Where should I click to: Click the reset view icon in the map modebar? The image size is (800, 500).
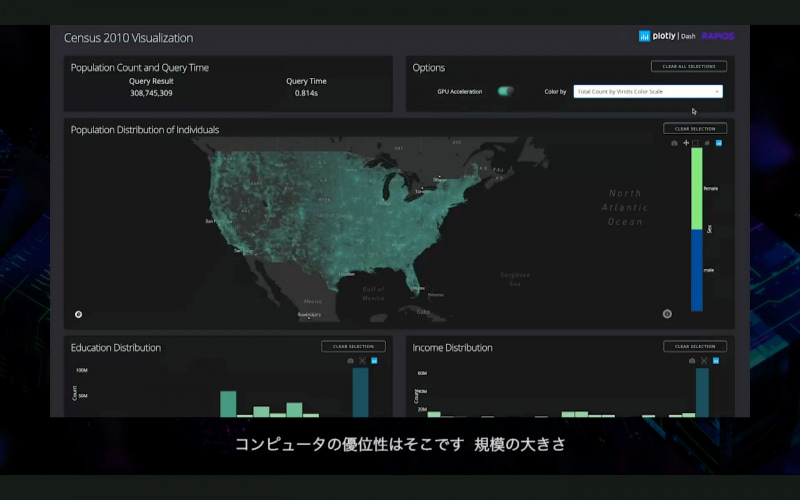click(x=707, y=143)
